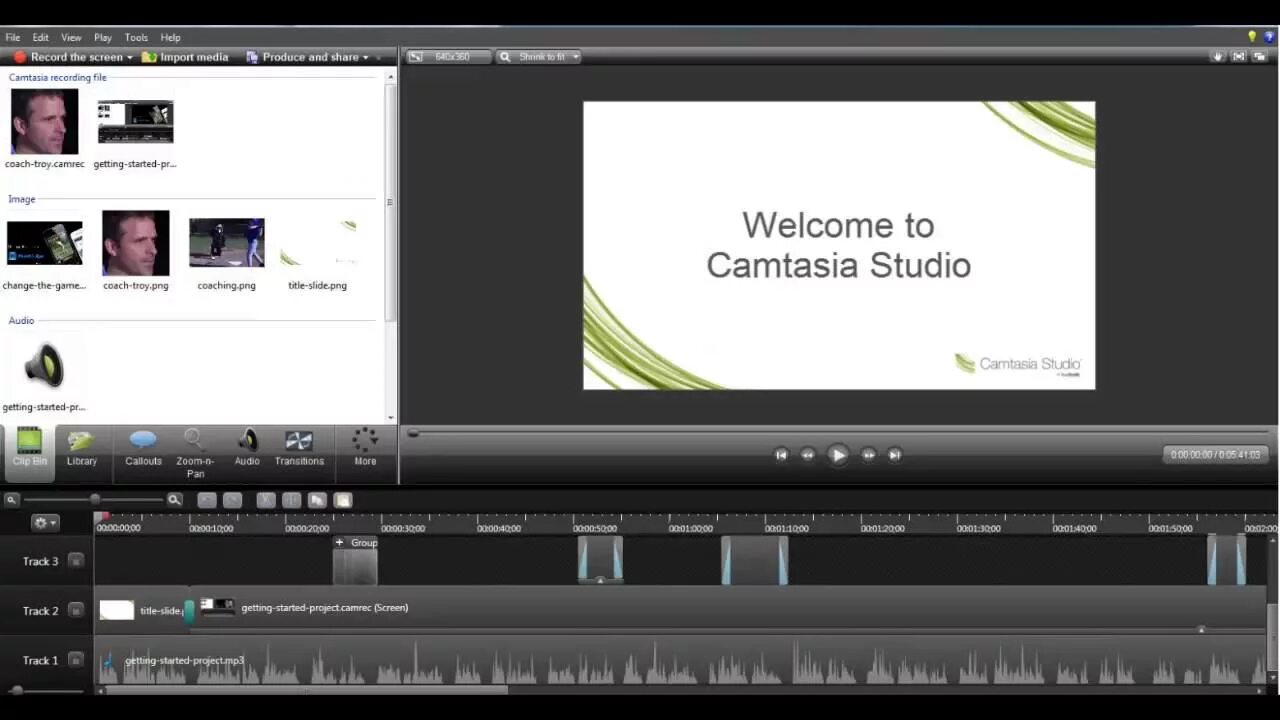1280x720 pixels.
Task: Select the title-slide clip on Track 2
Action: (140, 610)
